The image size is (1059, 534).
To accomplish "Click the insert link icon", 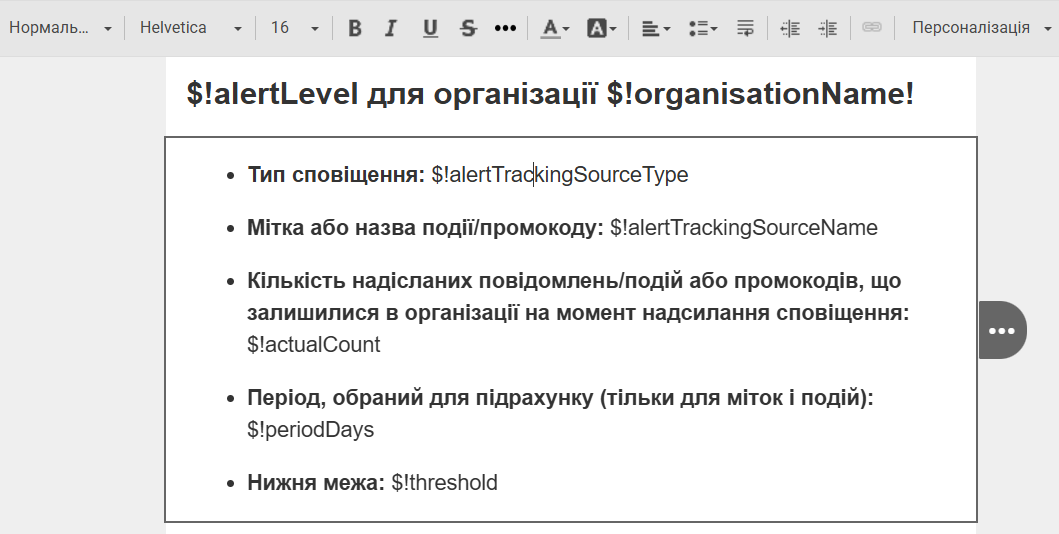I will 872,28.
